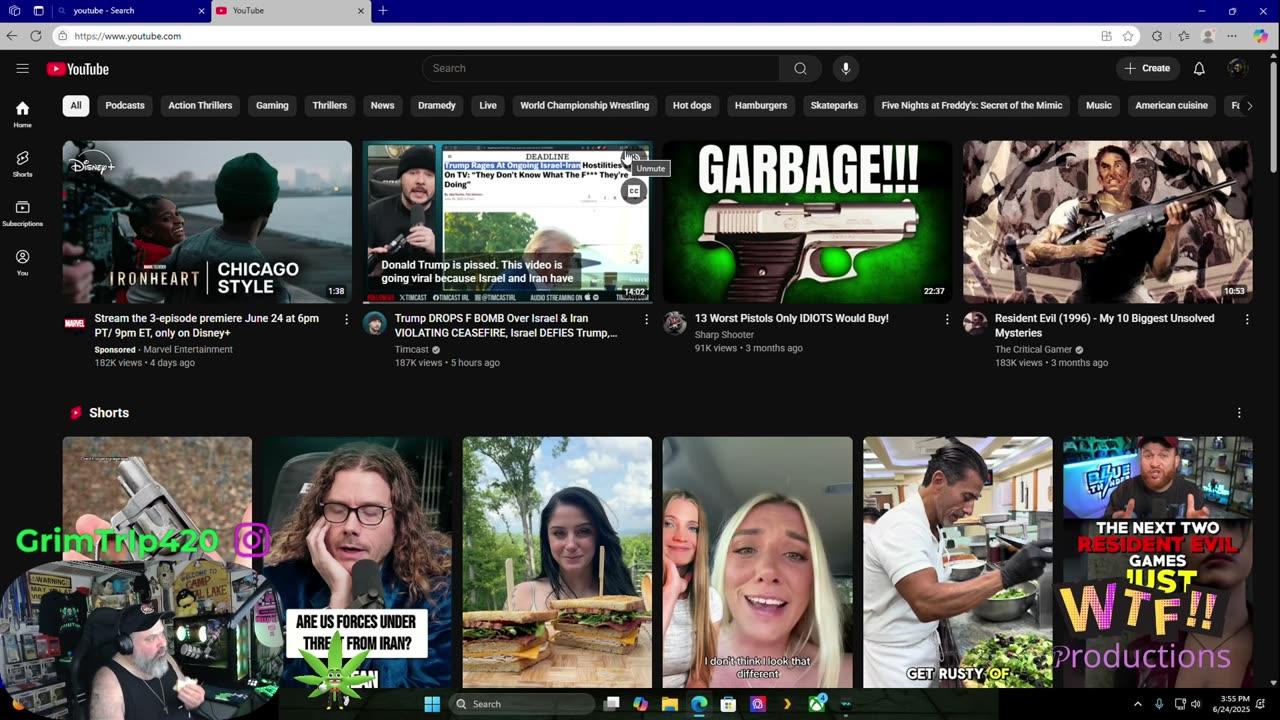
Task: Select the Gaming filter chip
Action: [x=272, y=105]
